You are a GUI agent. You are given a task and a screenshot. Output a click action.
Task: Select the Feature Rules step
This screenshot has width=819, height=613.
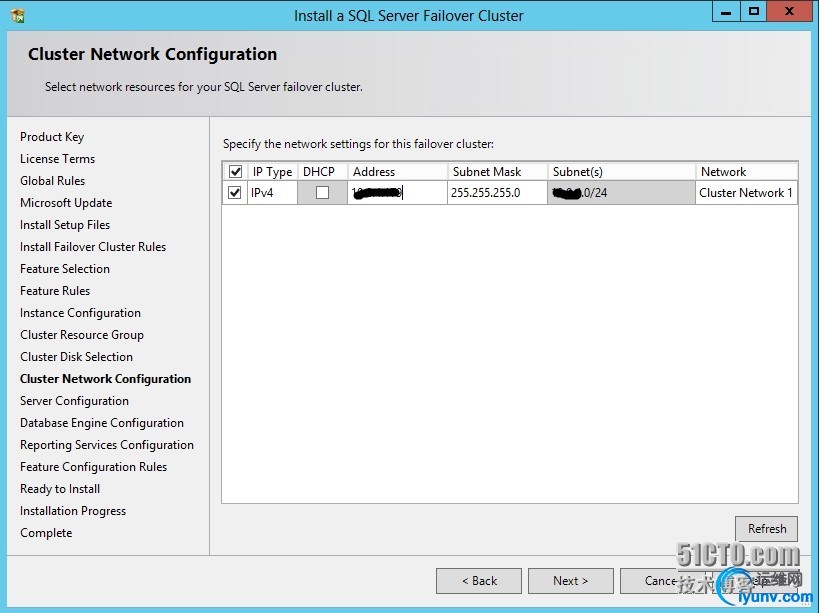(55, 290)
